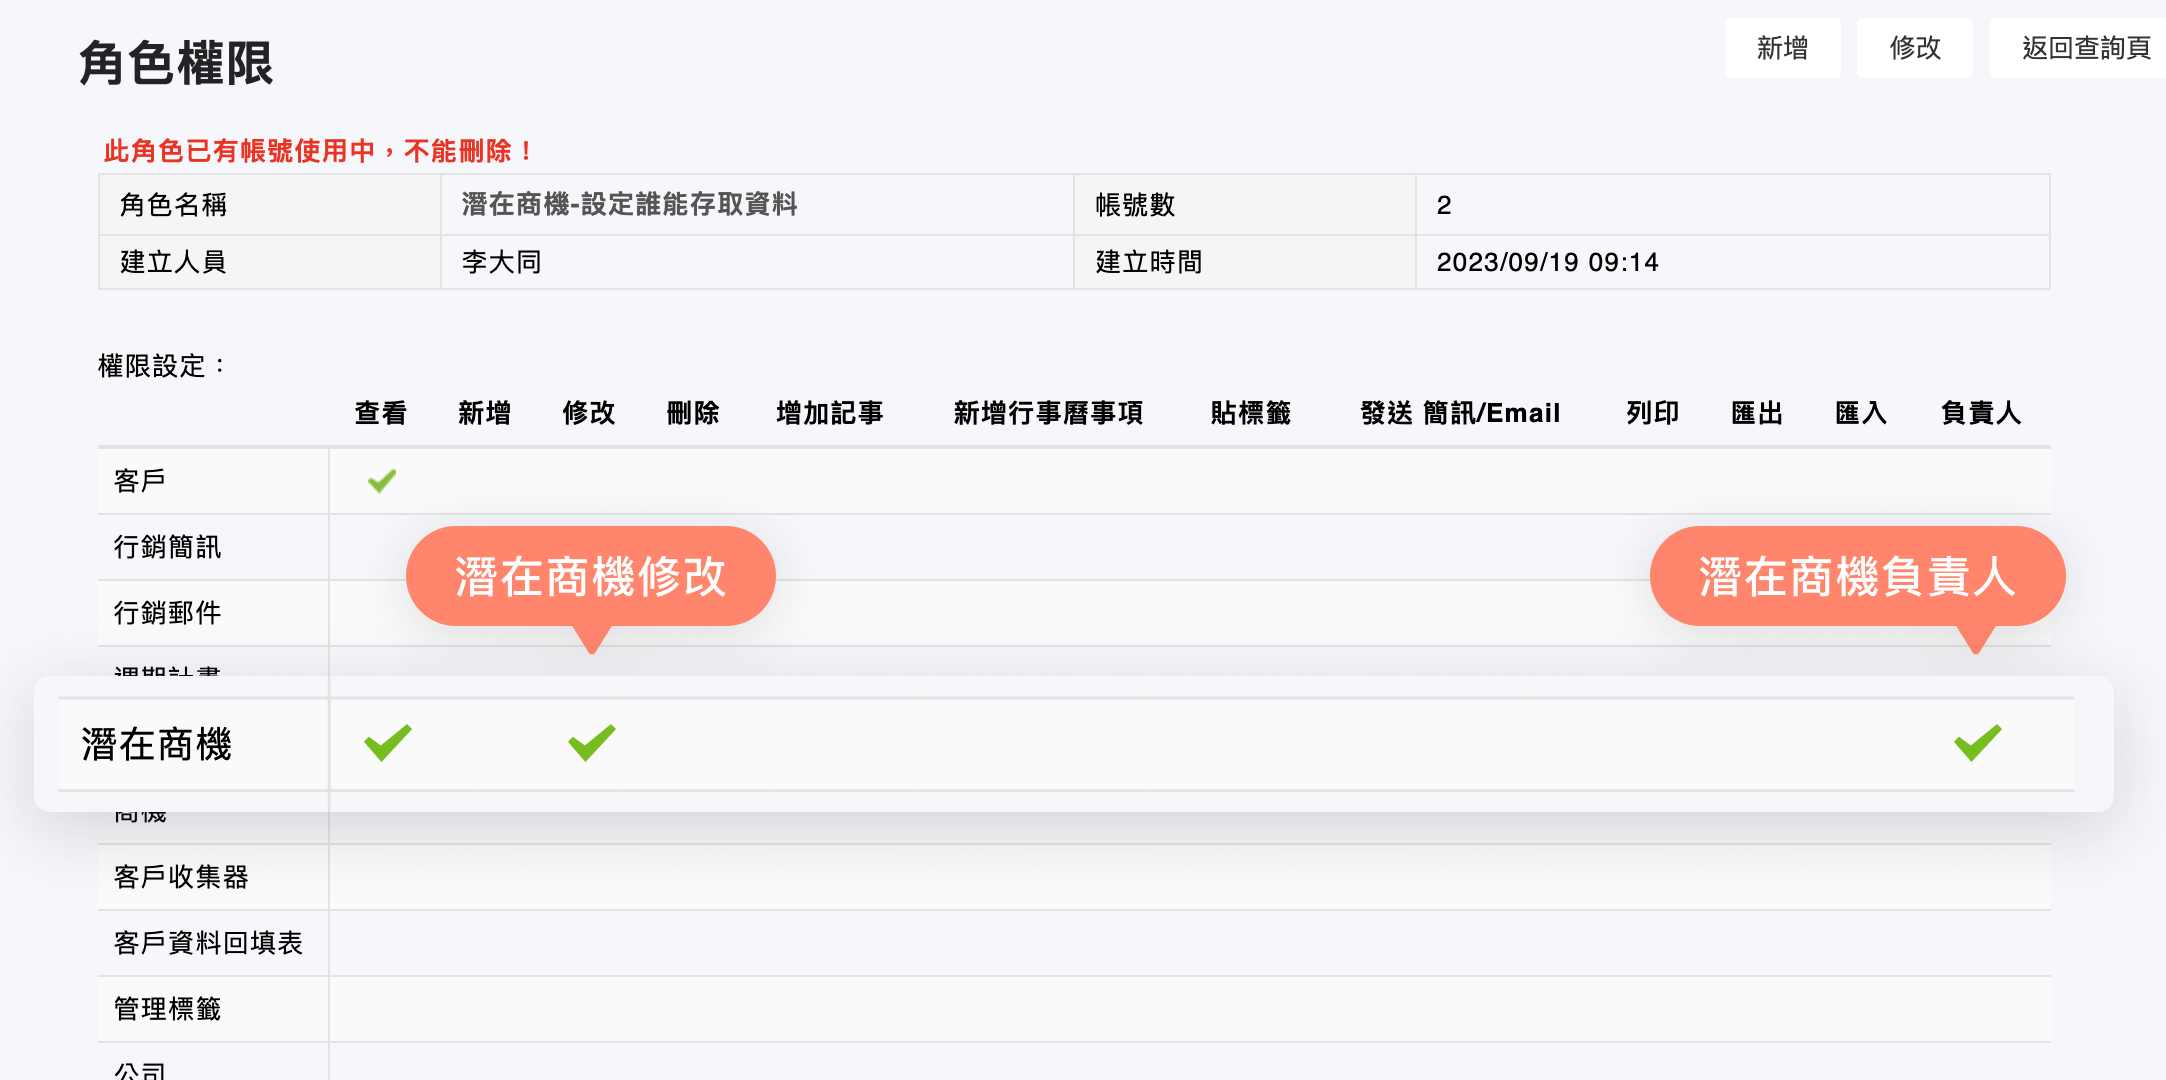Enable 匯出 permission for 潛在商機

pos(1757,743)
